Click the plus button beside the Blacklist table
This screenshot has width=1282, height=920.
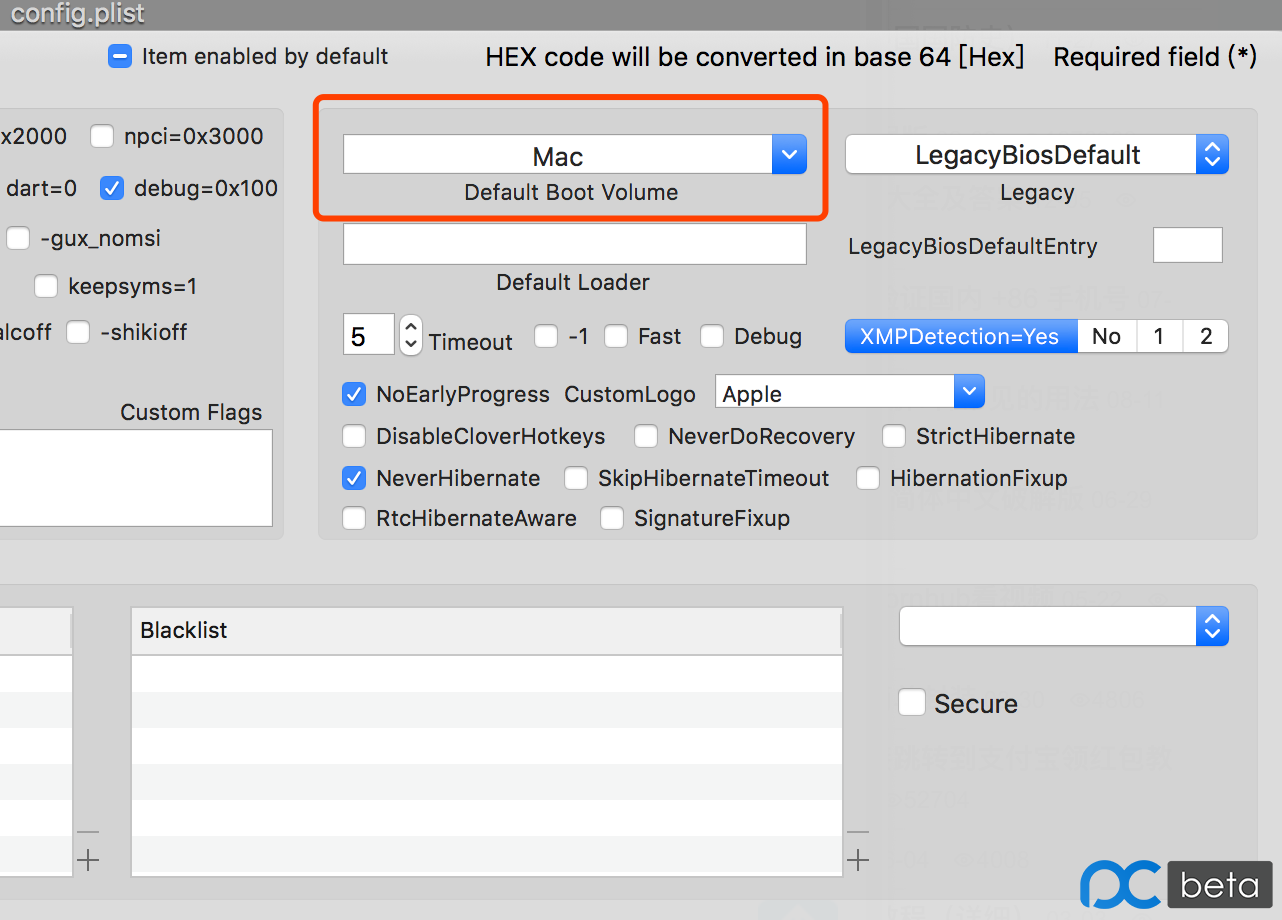click(x=858, y=860)
